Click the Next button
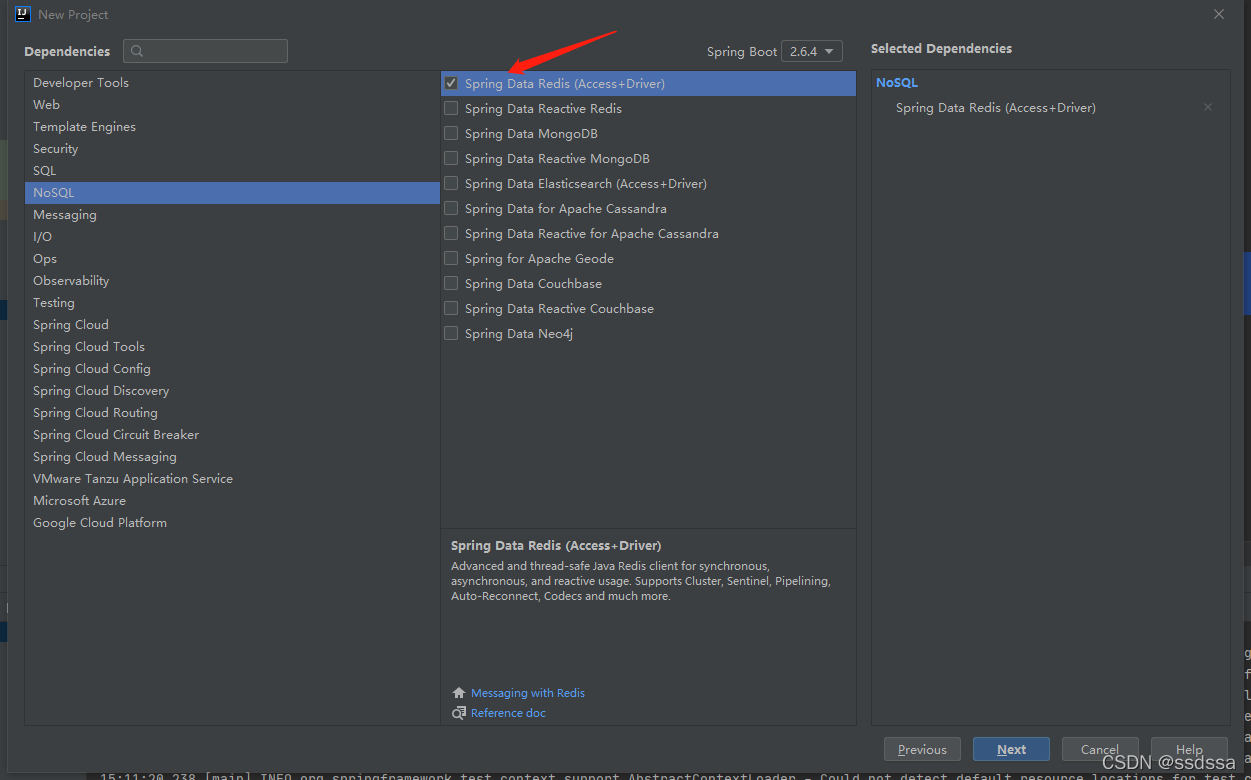 (1011, 750)
